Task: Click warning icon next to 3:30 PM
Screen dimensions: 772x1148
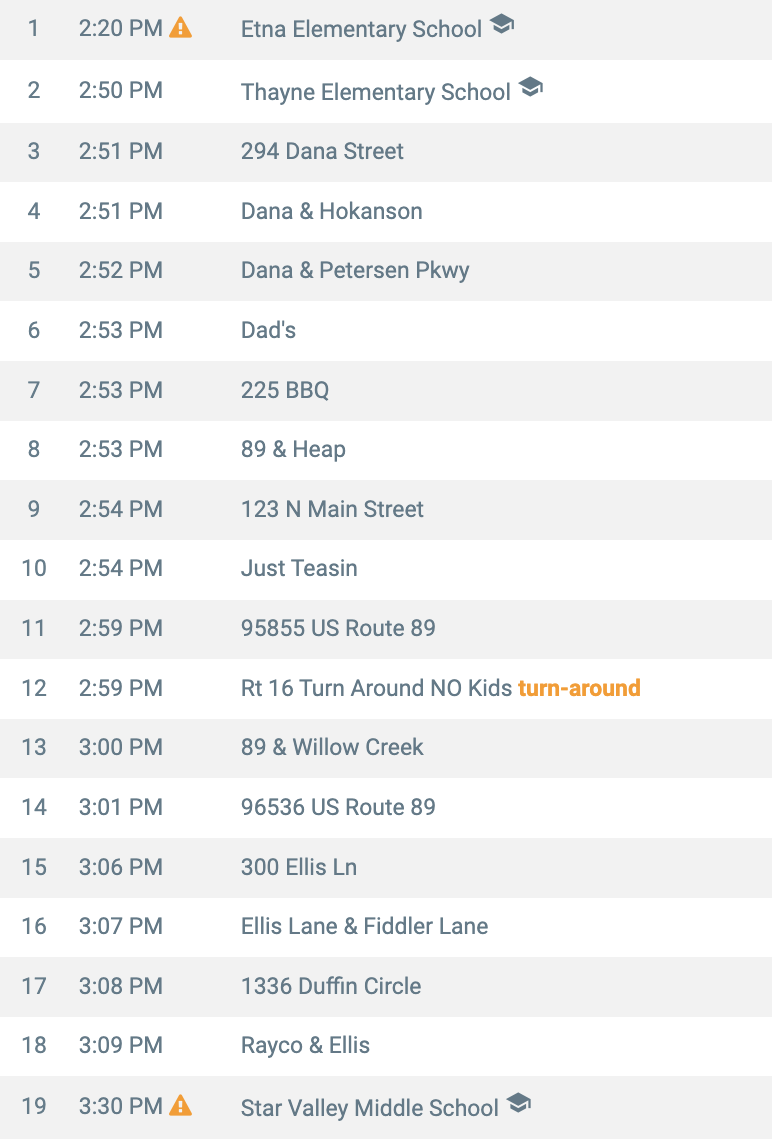Action: tap(180, 1106)
